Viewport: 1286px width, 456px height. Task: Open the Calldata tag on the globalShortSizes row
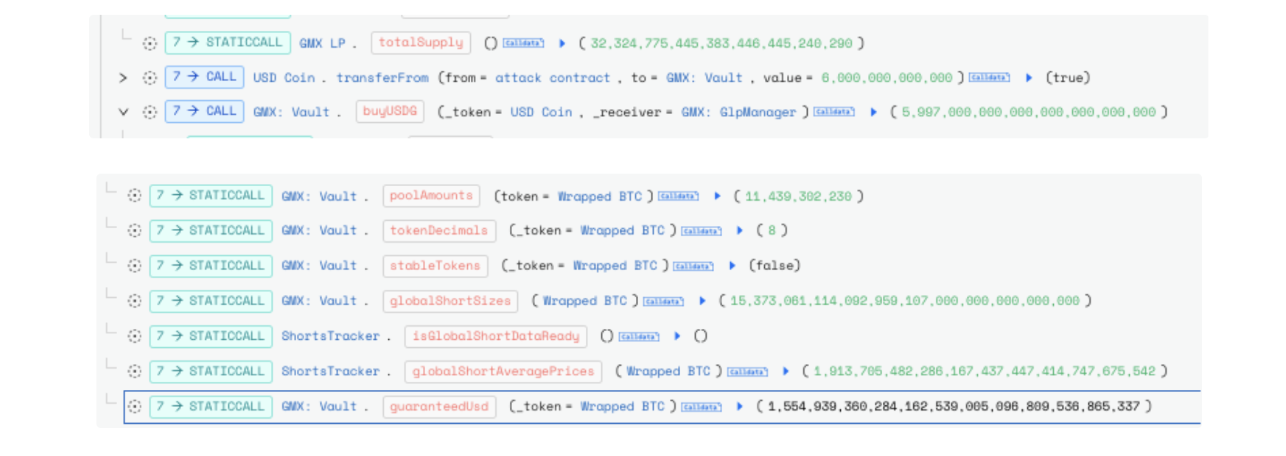[x=663, y=301]
